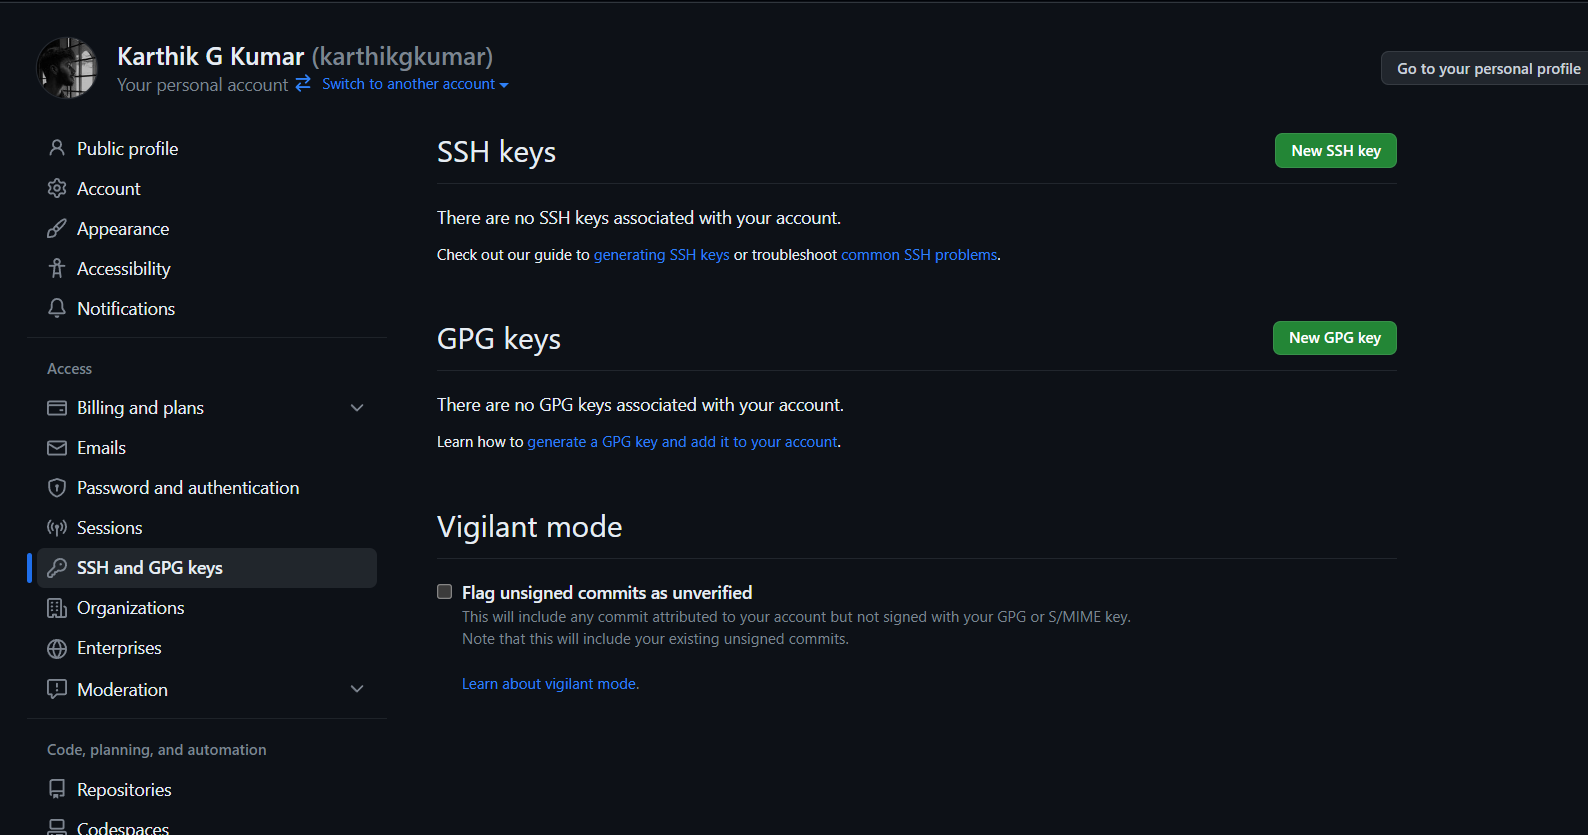Open Switch to another account dropdown
This screenshot has height=835, width=1588.
414,85
